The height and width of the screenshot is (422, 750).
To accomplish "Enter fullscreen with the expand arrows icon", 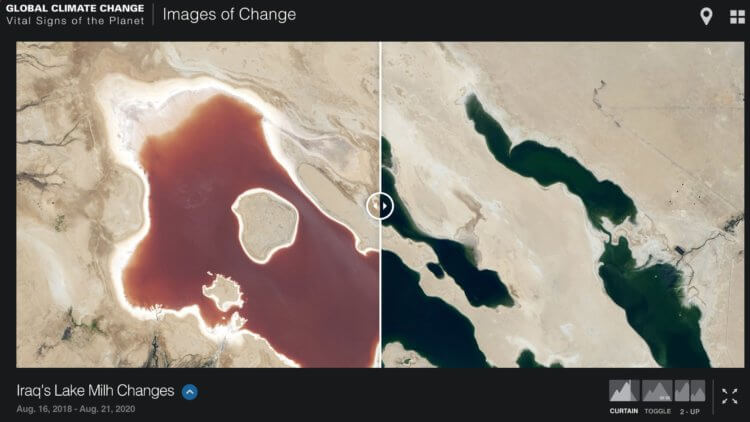I will pyautogui.click(x=729, y=396).
